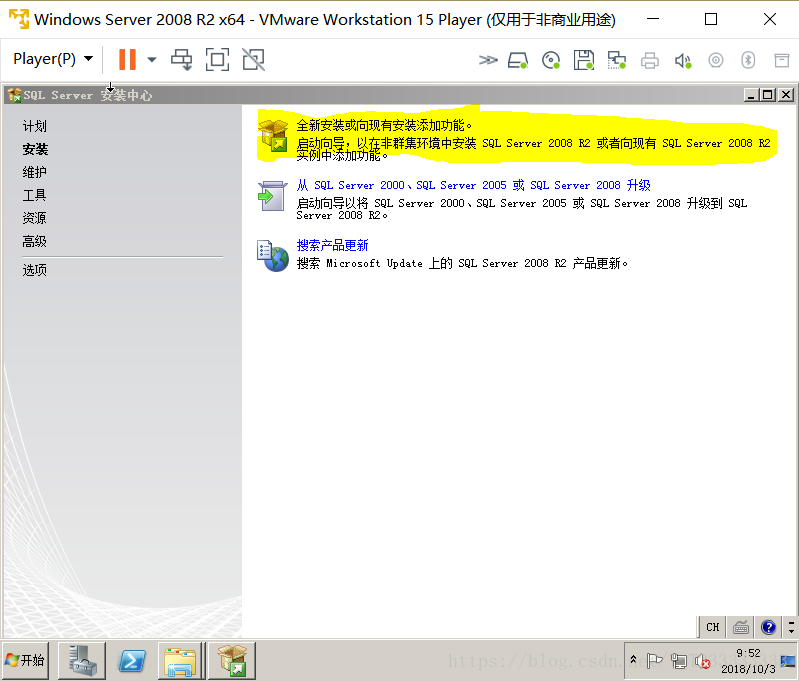Click the blue help icon on language bar
The image size is (799, 681).
(768, 627)
